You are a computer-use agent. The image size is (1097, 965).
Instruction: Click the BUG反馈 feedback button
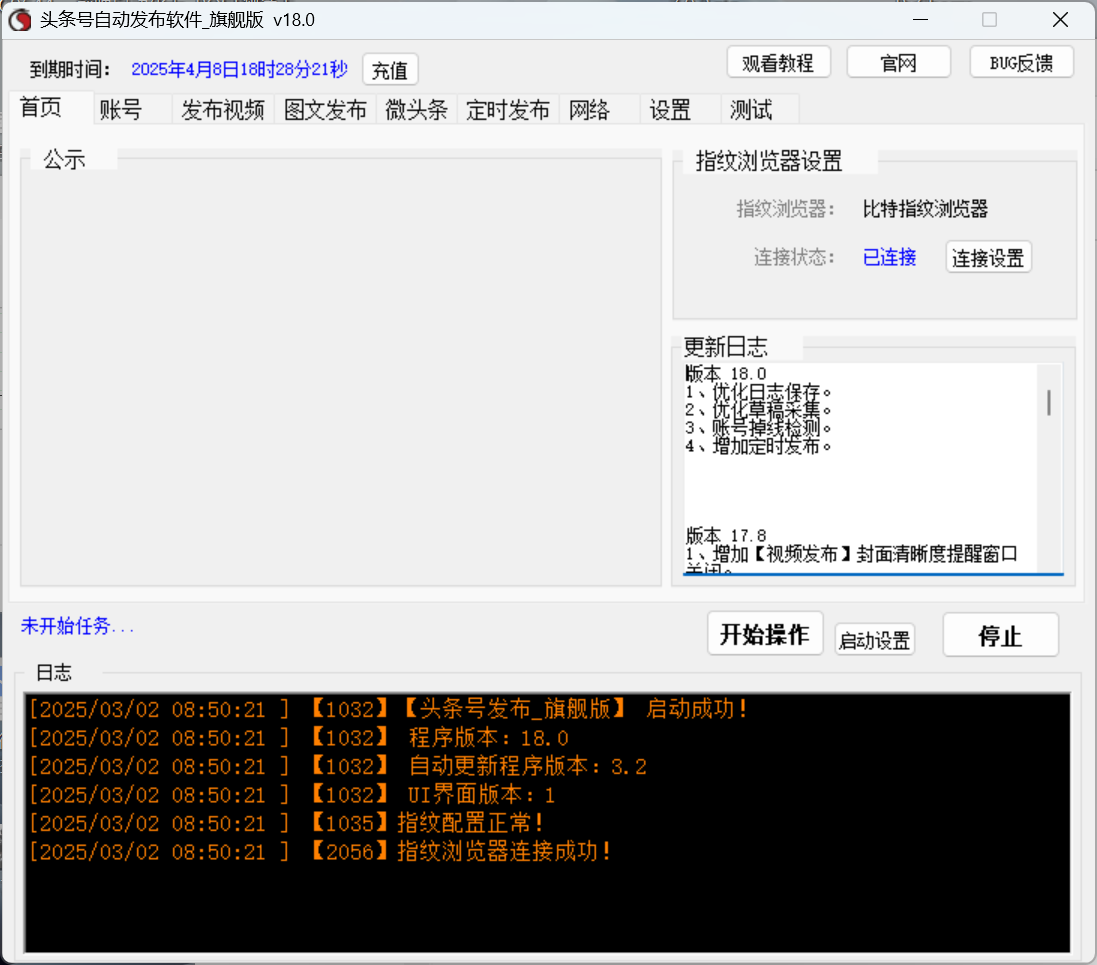click(x=1021, y=63)
